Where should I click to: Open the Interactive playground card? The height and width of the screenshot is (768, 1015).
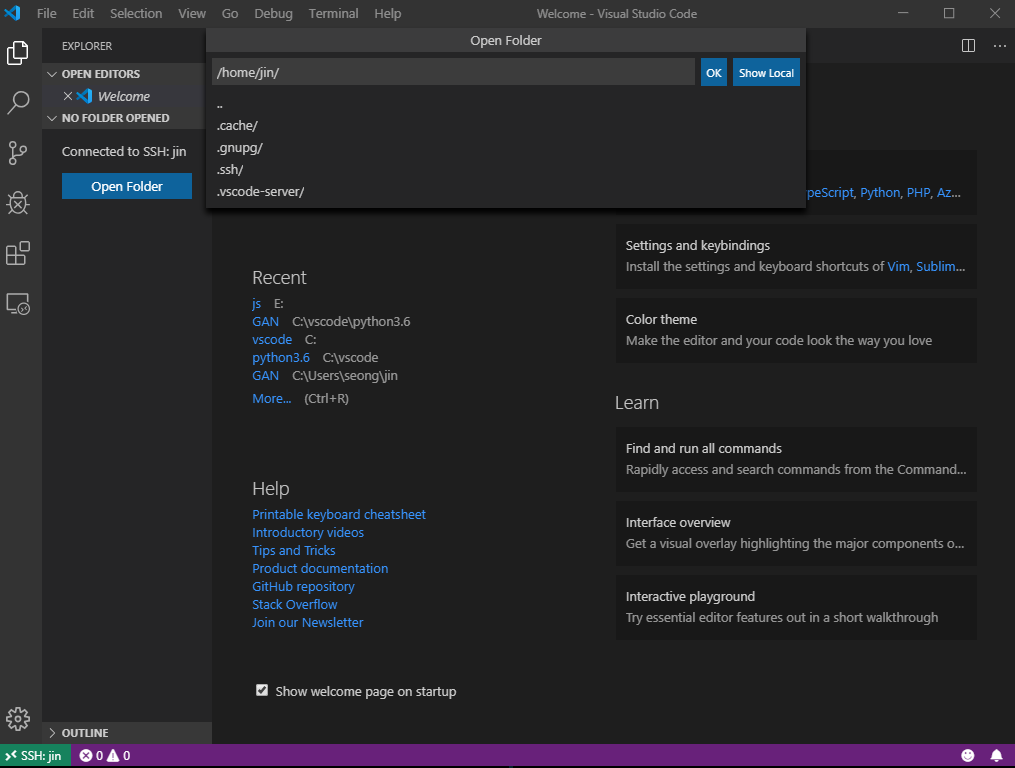[x=796, y=607]
